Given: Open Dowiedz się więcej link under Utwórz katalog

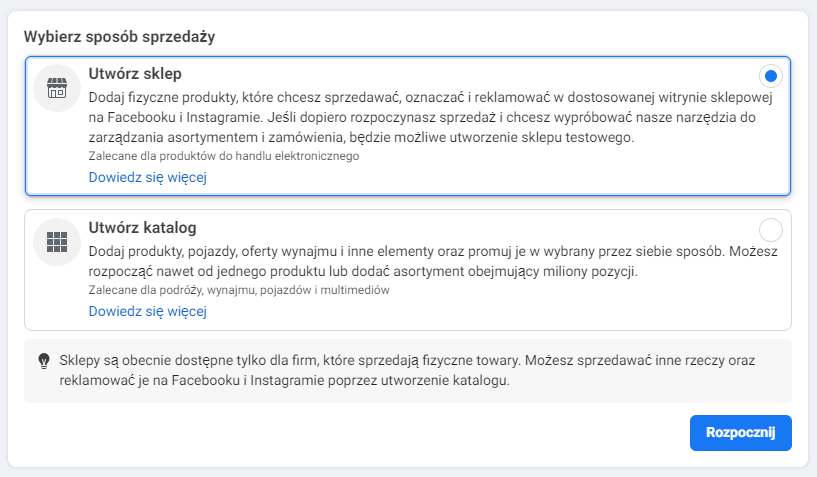Looking at the screenshot, I should click(x=147, y=311).
